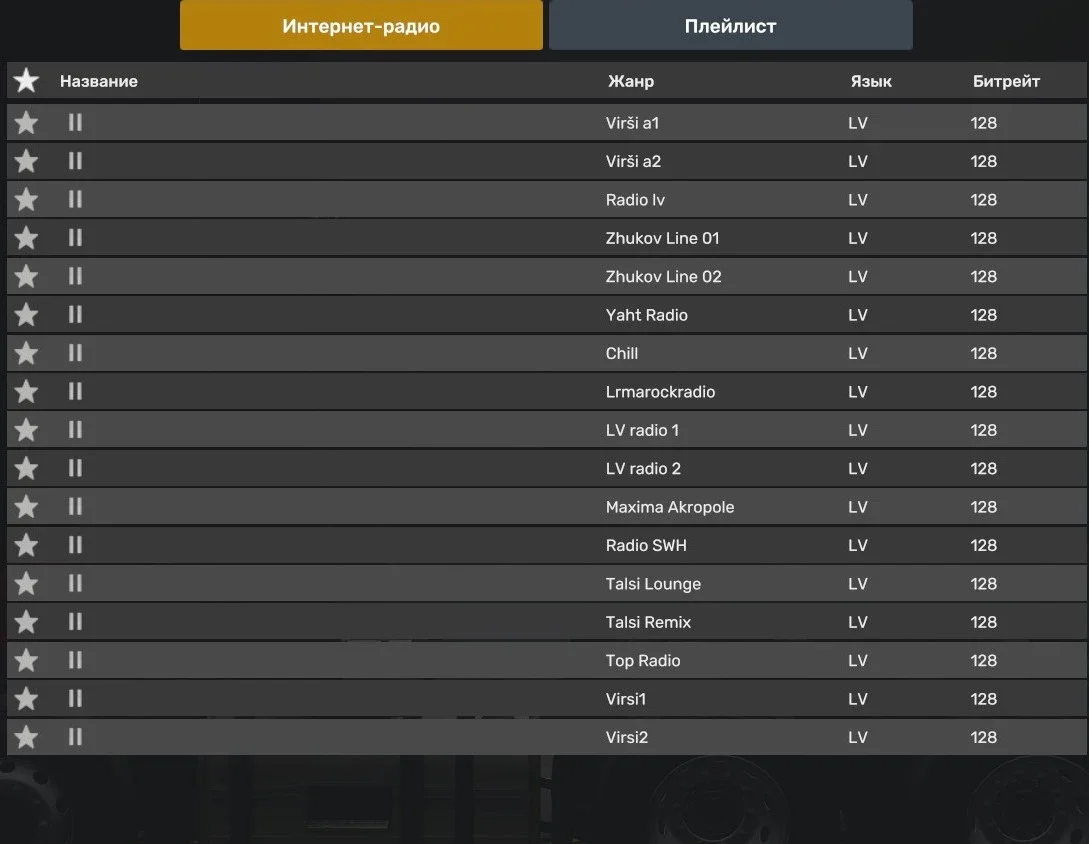Image resolution: width=1089 pixels, height=844 pixels.
Task: Star the Radio lv station
Action: 26,200
